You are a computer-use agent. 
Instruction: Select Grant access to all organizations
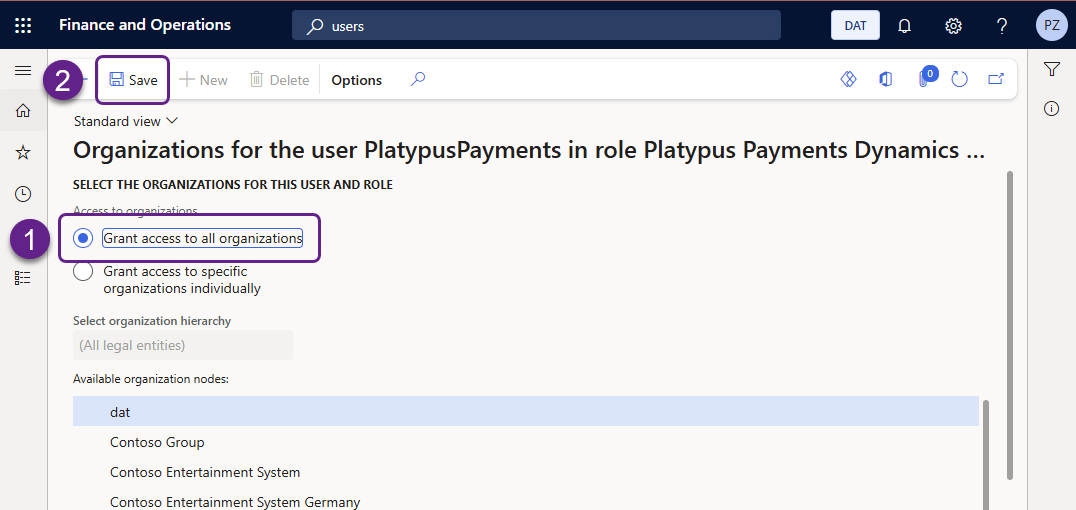coord(84,238)
